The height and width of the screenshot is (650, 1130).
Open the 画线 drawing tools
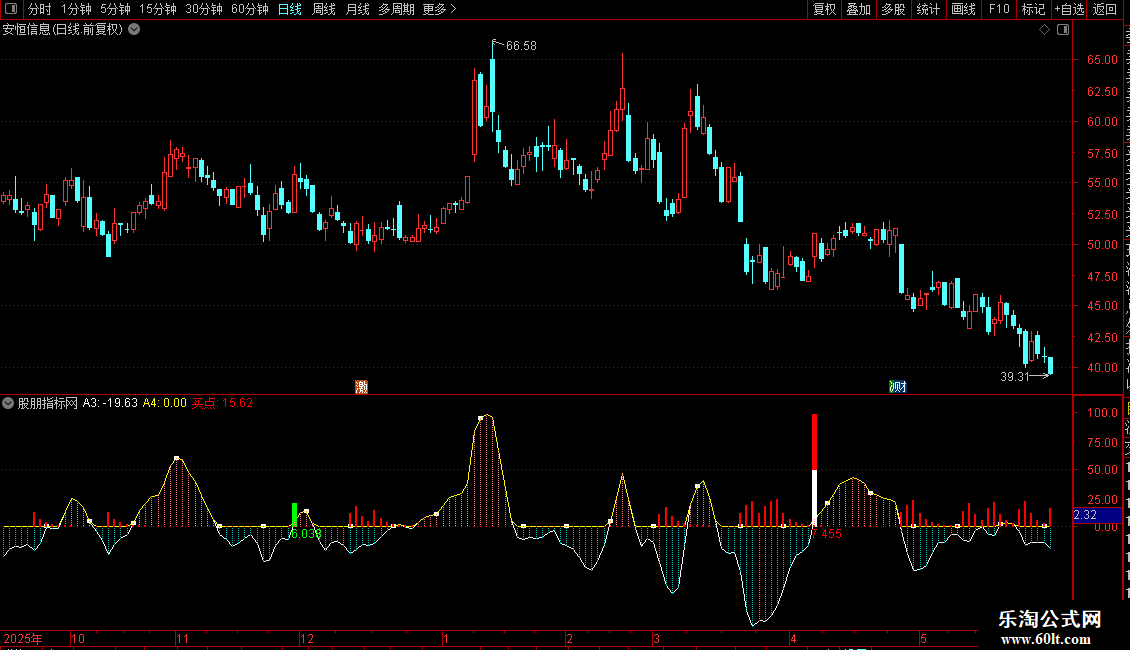[963, 9]
